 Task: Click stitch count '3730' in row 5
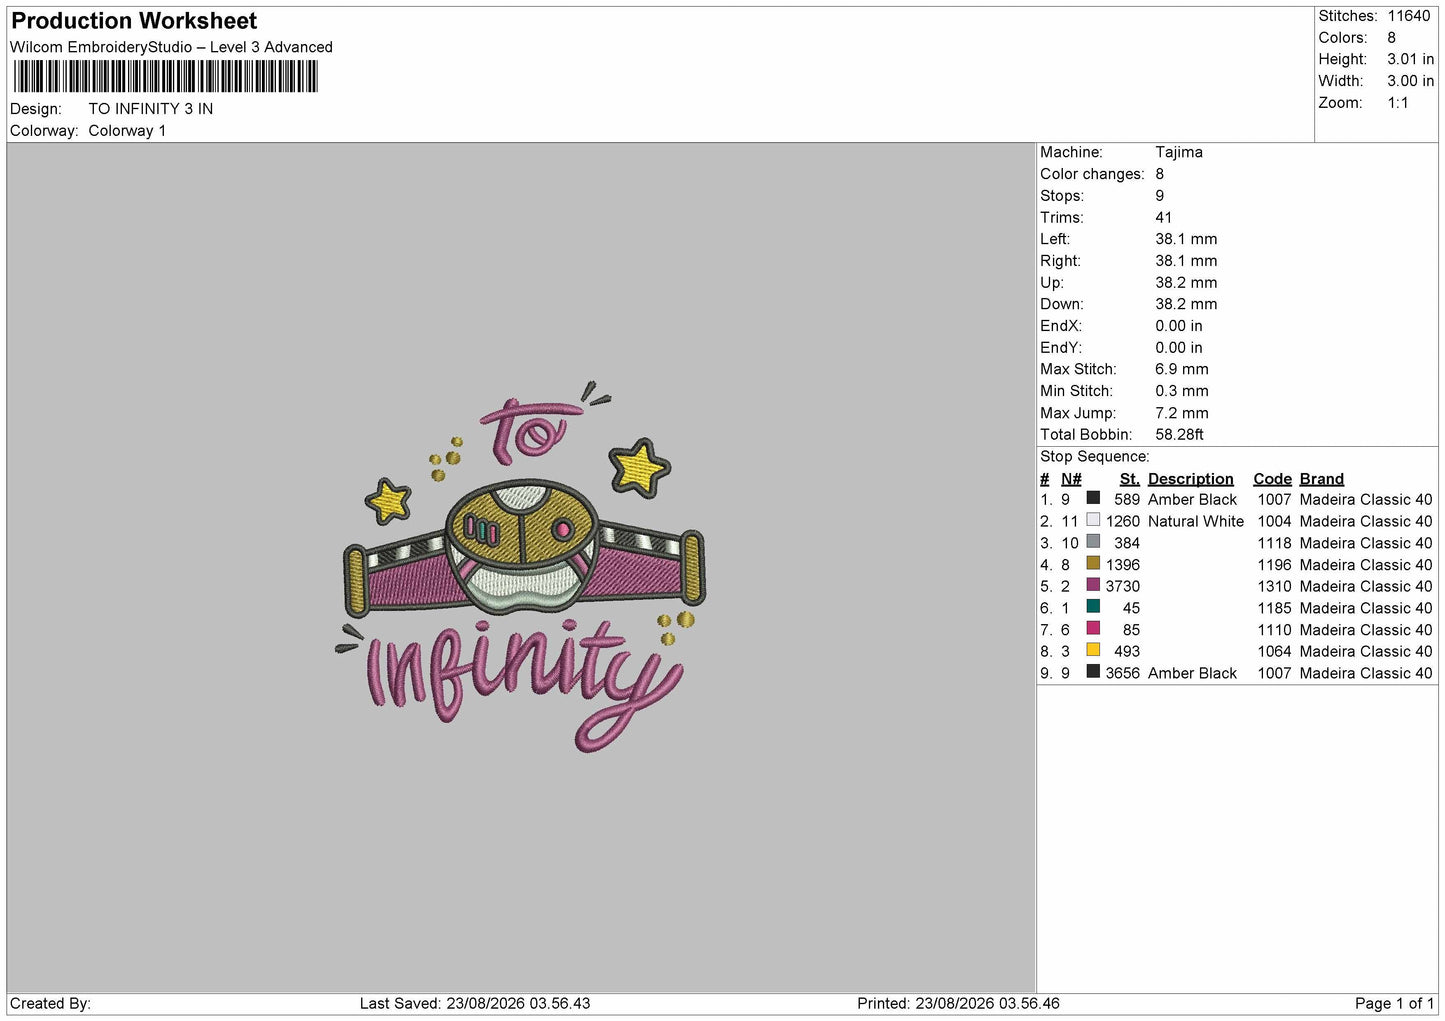1123,586
